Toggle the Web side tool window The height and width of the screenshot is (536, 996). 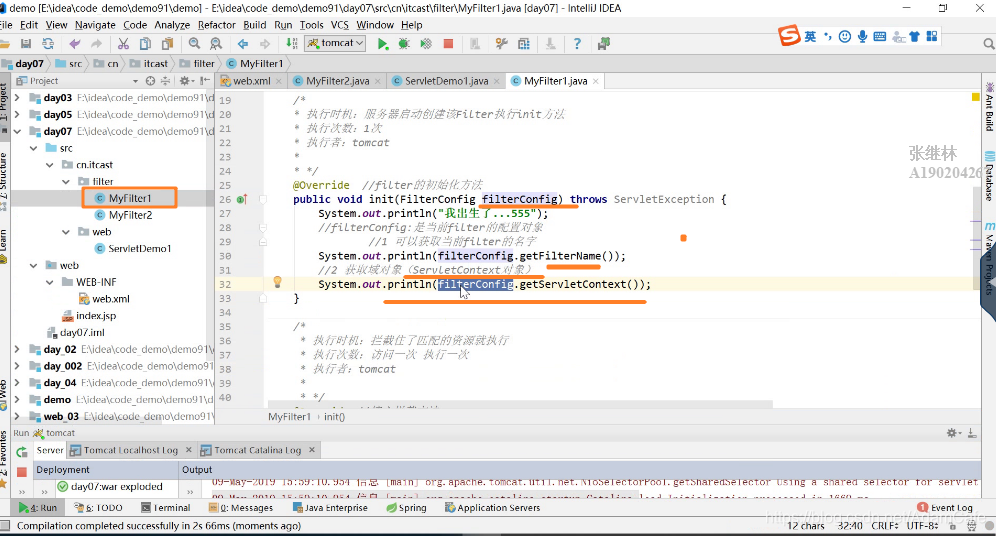4,394
